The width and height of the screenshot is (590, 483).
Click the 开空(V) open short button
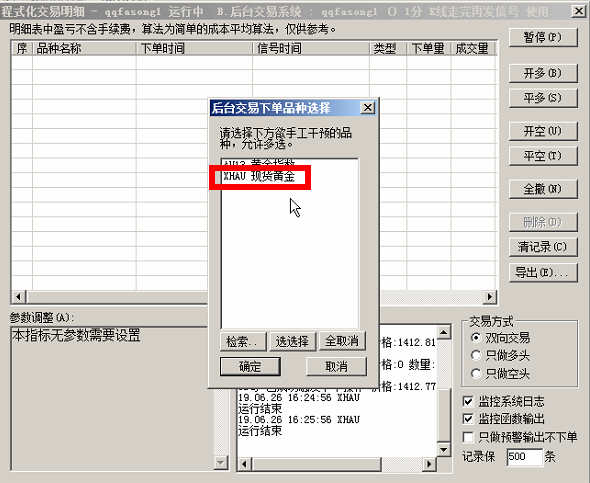click(543, 131)
